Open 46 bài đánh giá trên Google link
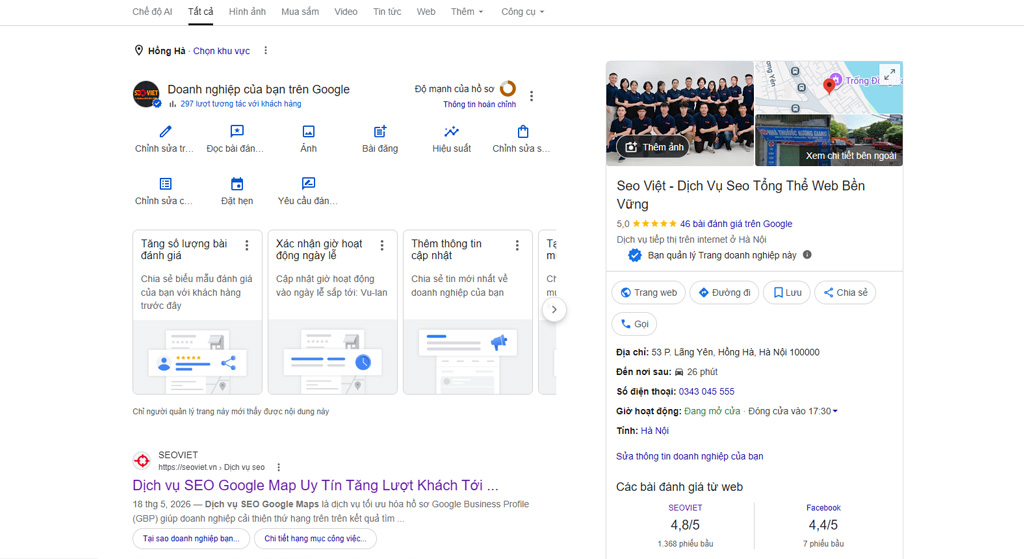The image size is (1024, 559). tap(736, 223)
